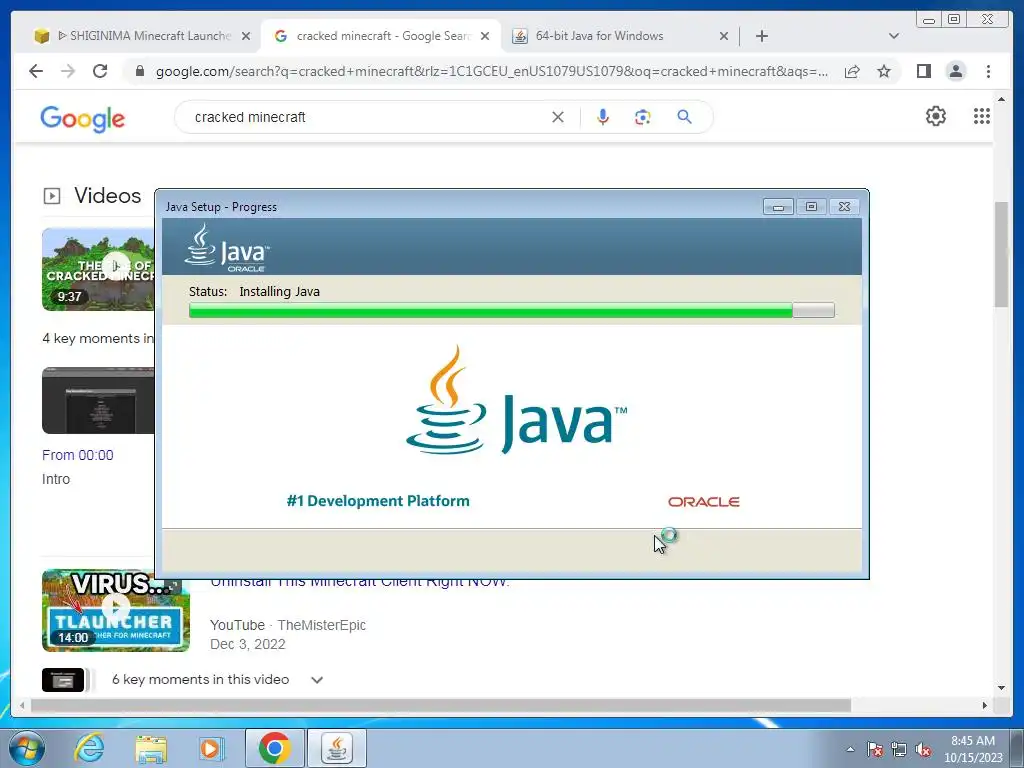Select the cracked minecraft Google Search tab
1024x768 pixels.
tap(381, 36)
